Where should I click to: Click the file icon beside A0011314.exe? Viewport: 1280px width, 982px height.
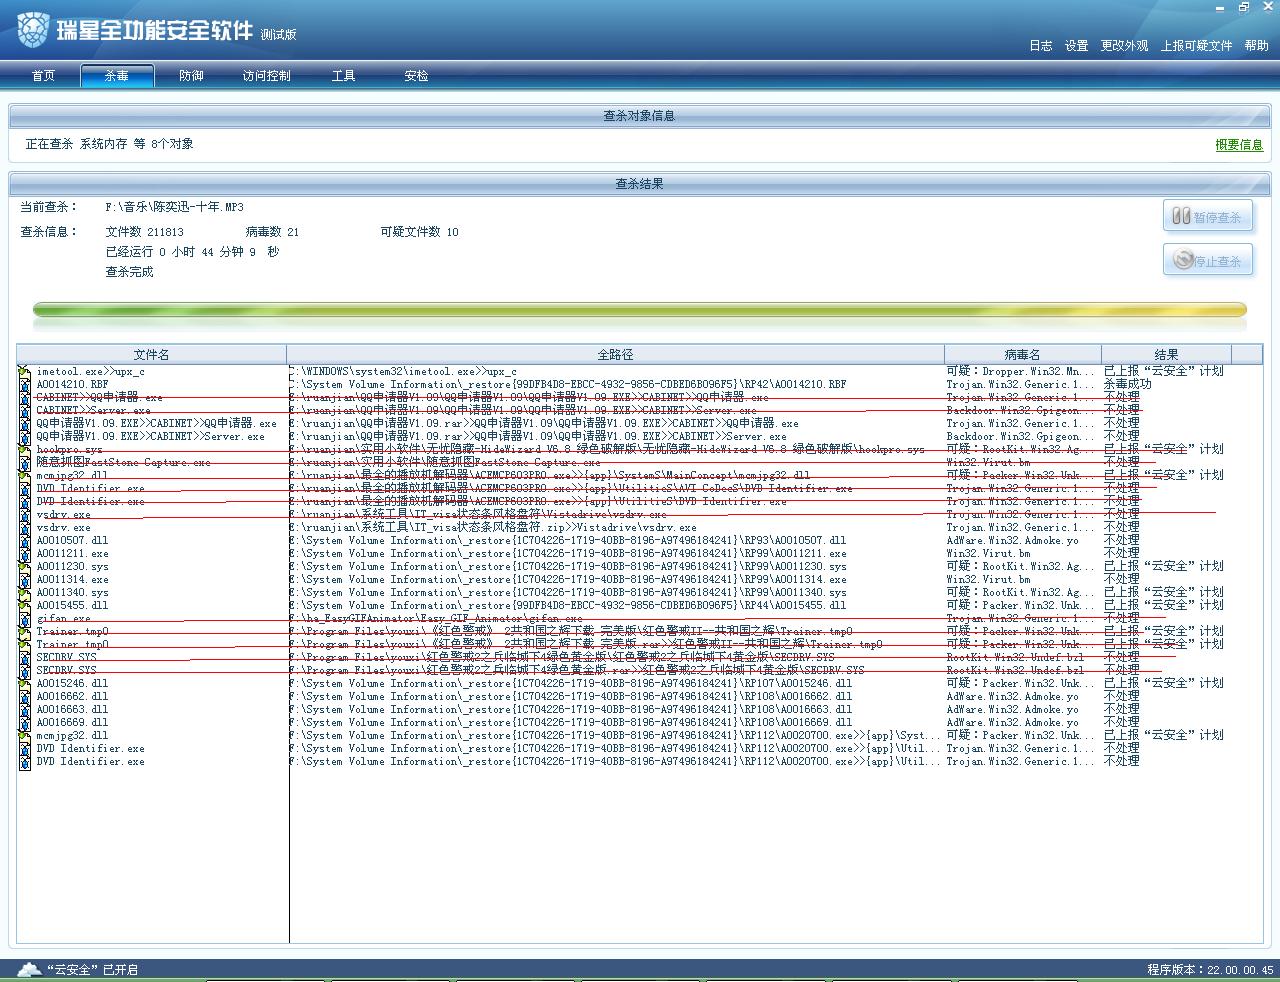click(x=24, y=580)
